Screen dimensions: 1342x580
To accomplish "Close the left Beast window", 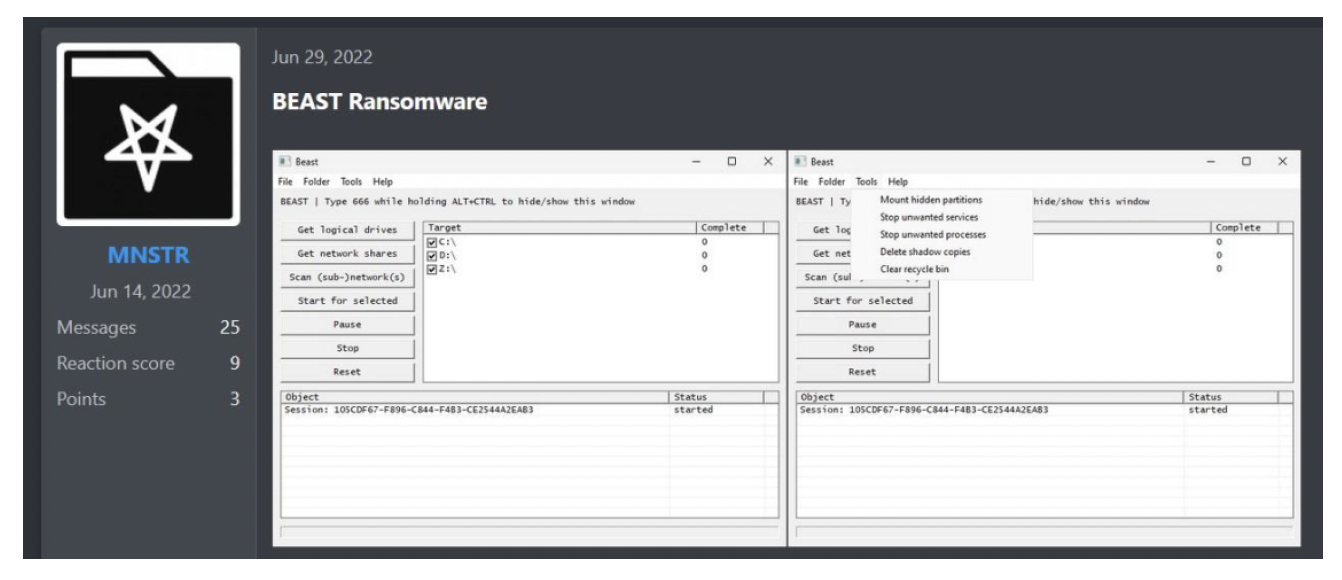I will [x=767, y=160].
